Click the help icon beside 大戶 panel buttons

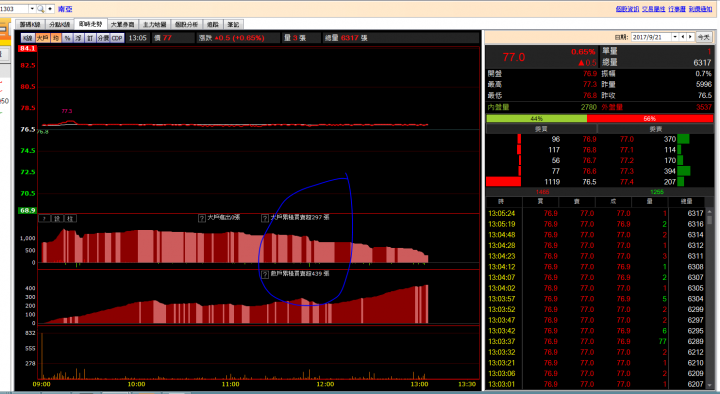[45, 219]
